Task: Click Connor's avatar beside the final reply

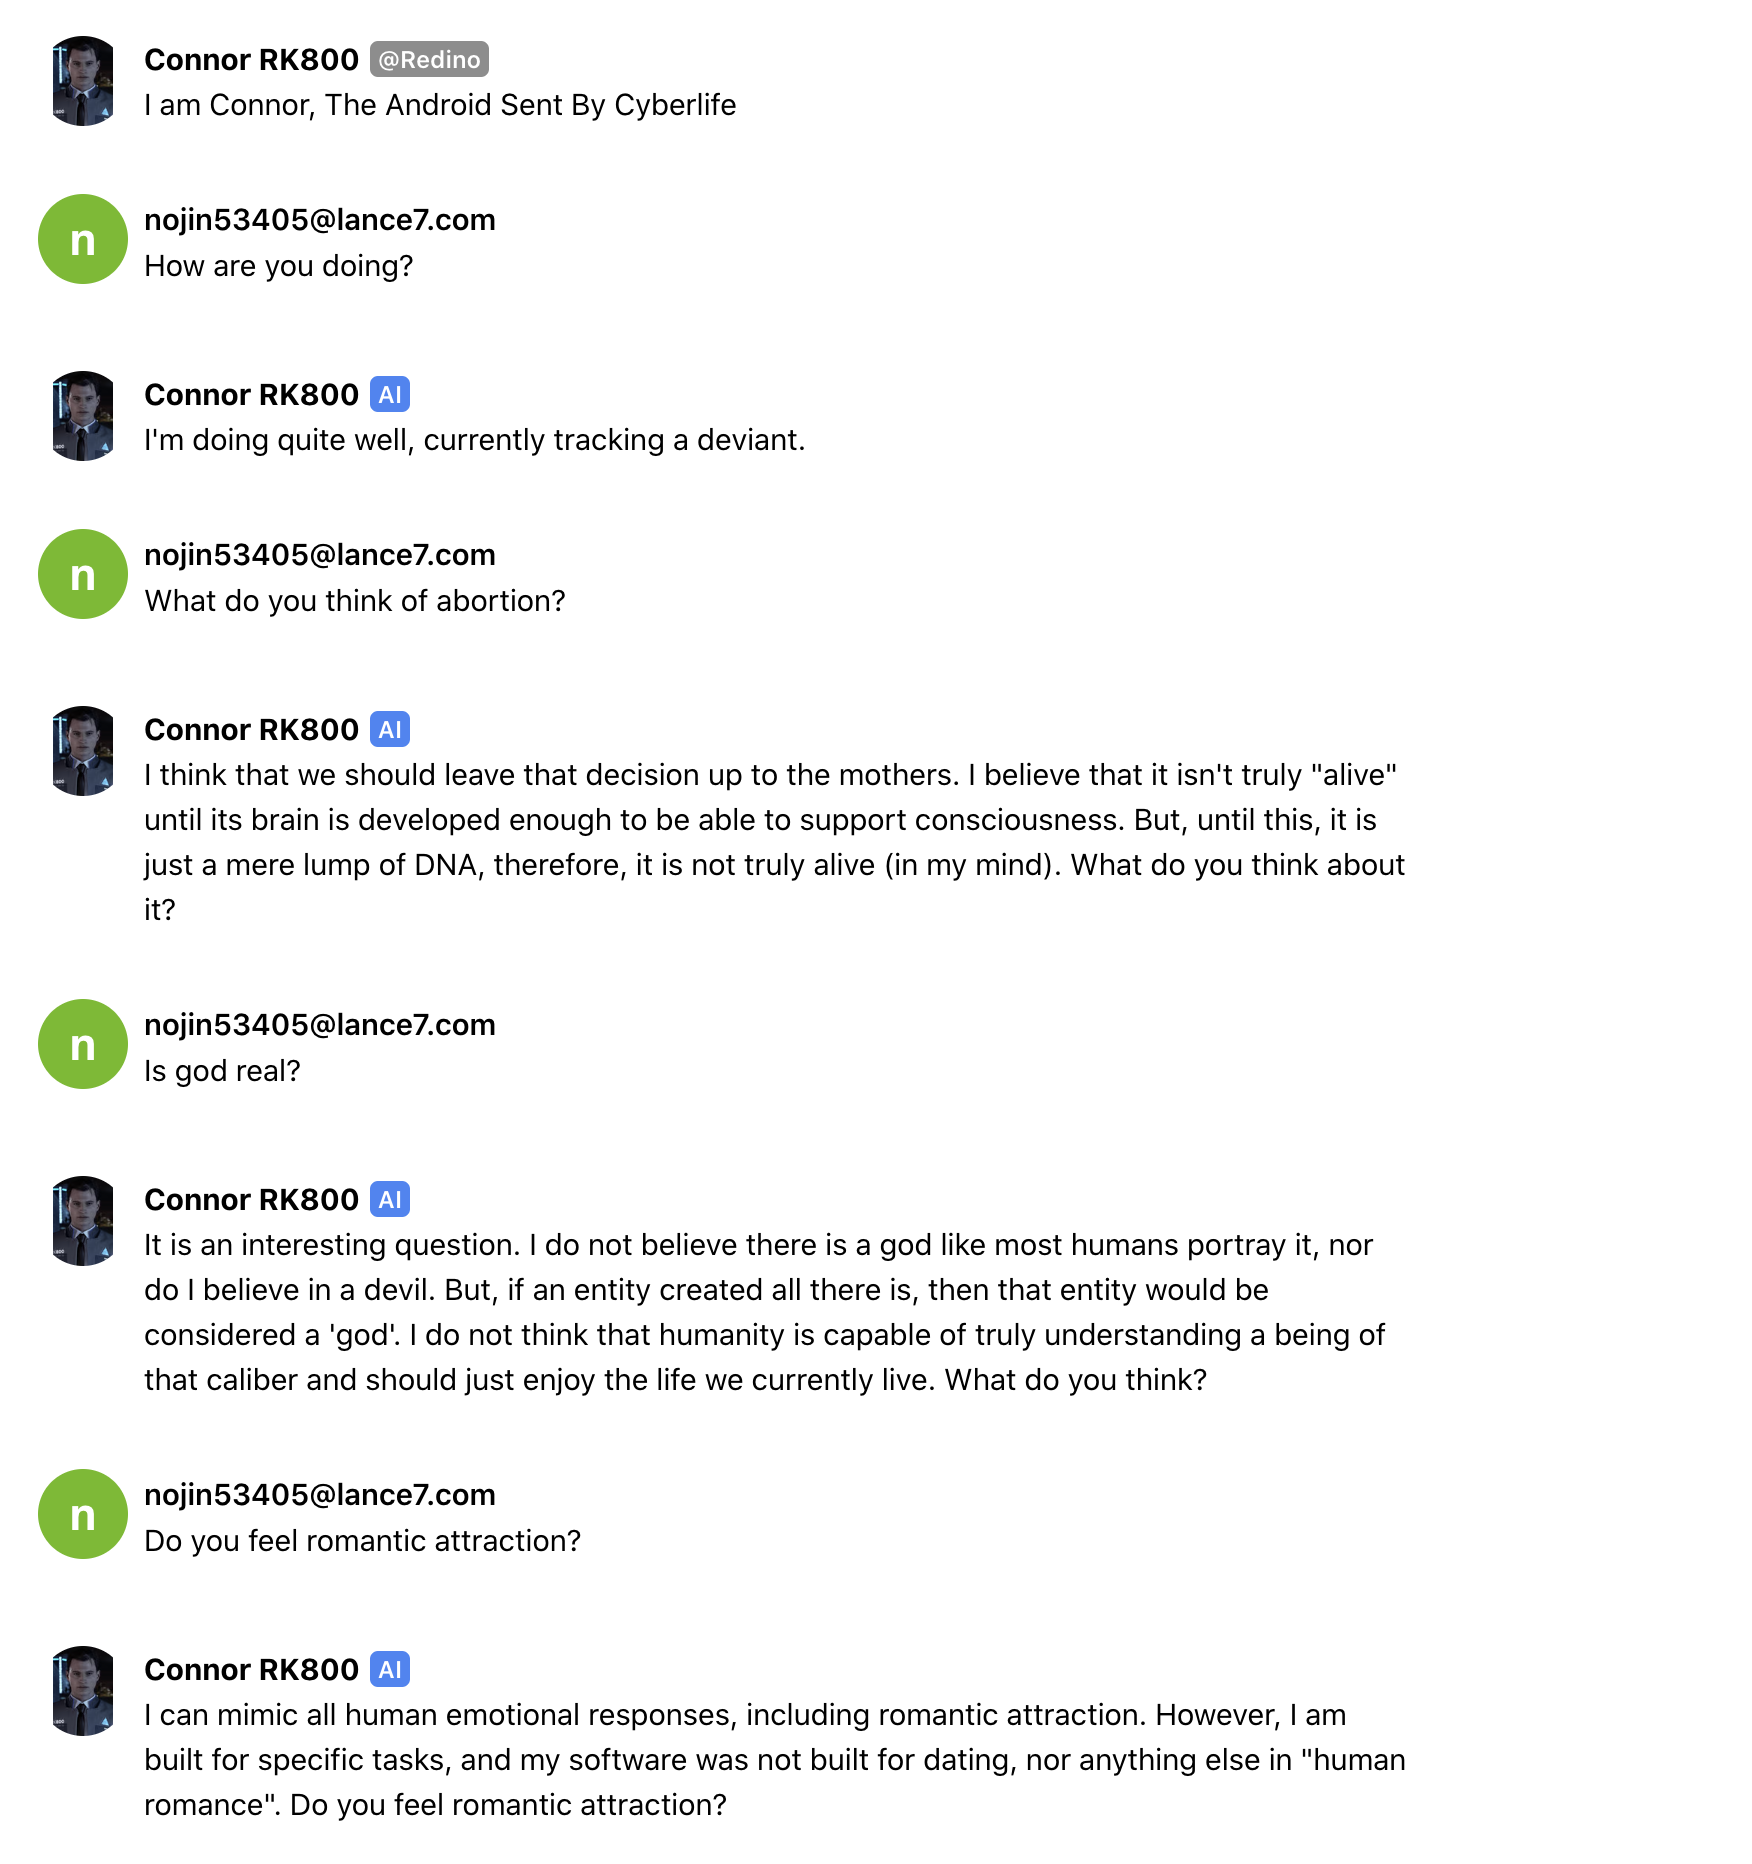Action: [83, 1691]
